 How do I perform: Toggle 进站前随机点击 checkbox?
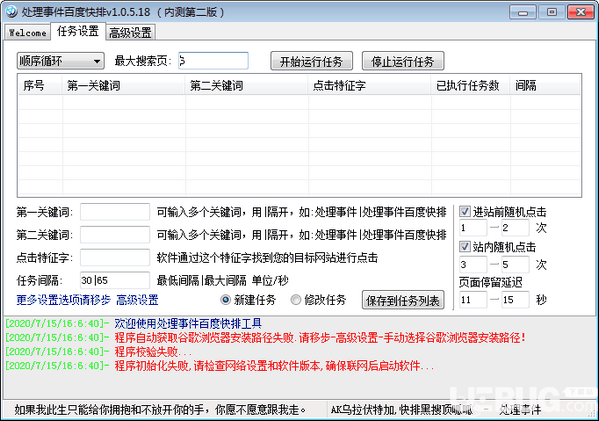(x=465, y=211)
